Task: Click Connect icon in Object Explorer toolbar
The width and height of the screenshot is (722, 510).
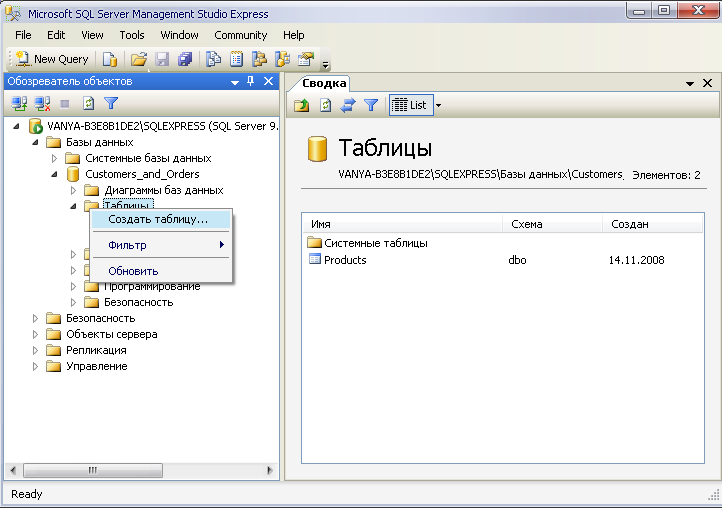Action: pyautogui.click(x=19, y=104)
